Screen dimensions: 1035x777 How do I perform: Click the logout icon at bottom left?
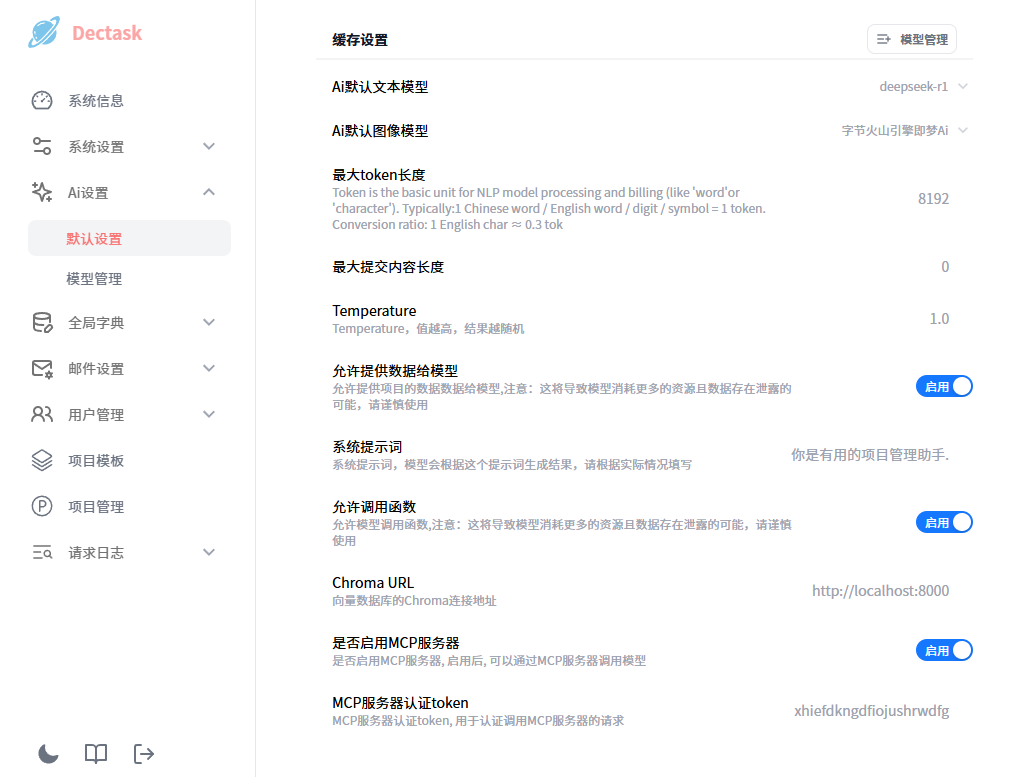click(x=143, y=754)
